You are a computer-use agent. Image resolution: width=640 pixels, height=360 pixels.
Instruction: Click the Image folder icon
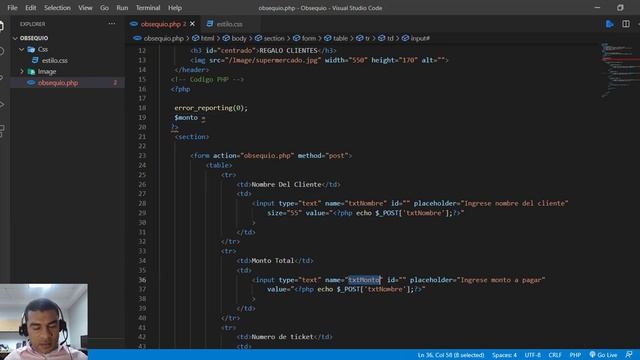point(31,71)
